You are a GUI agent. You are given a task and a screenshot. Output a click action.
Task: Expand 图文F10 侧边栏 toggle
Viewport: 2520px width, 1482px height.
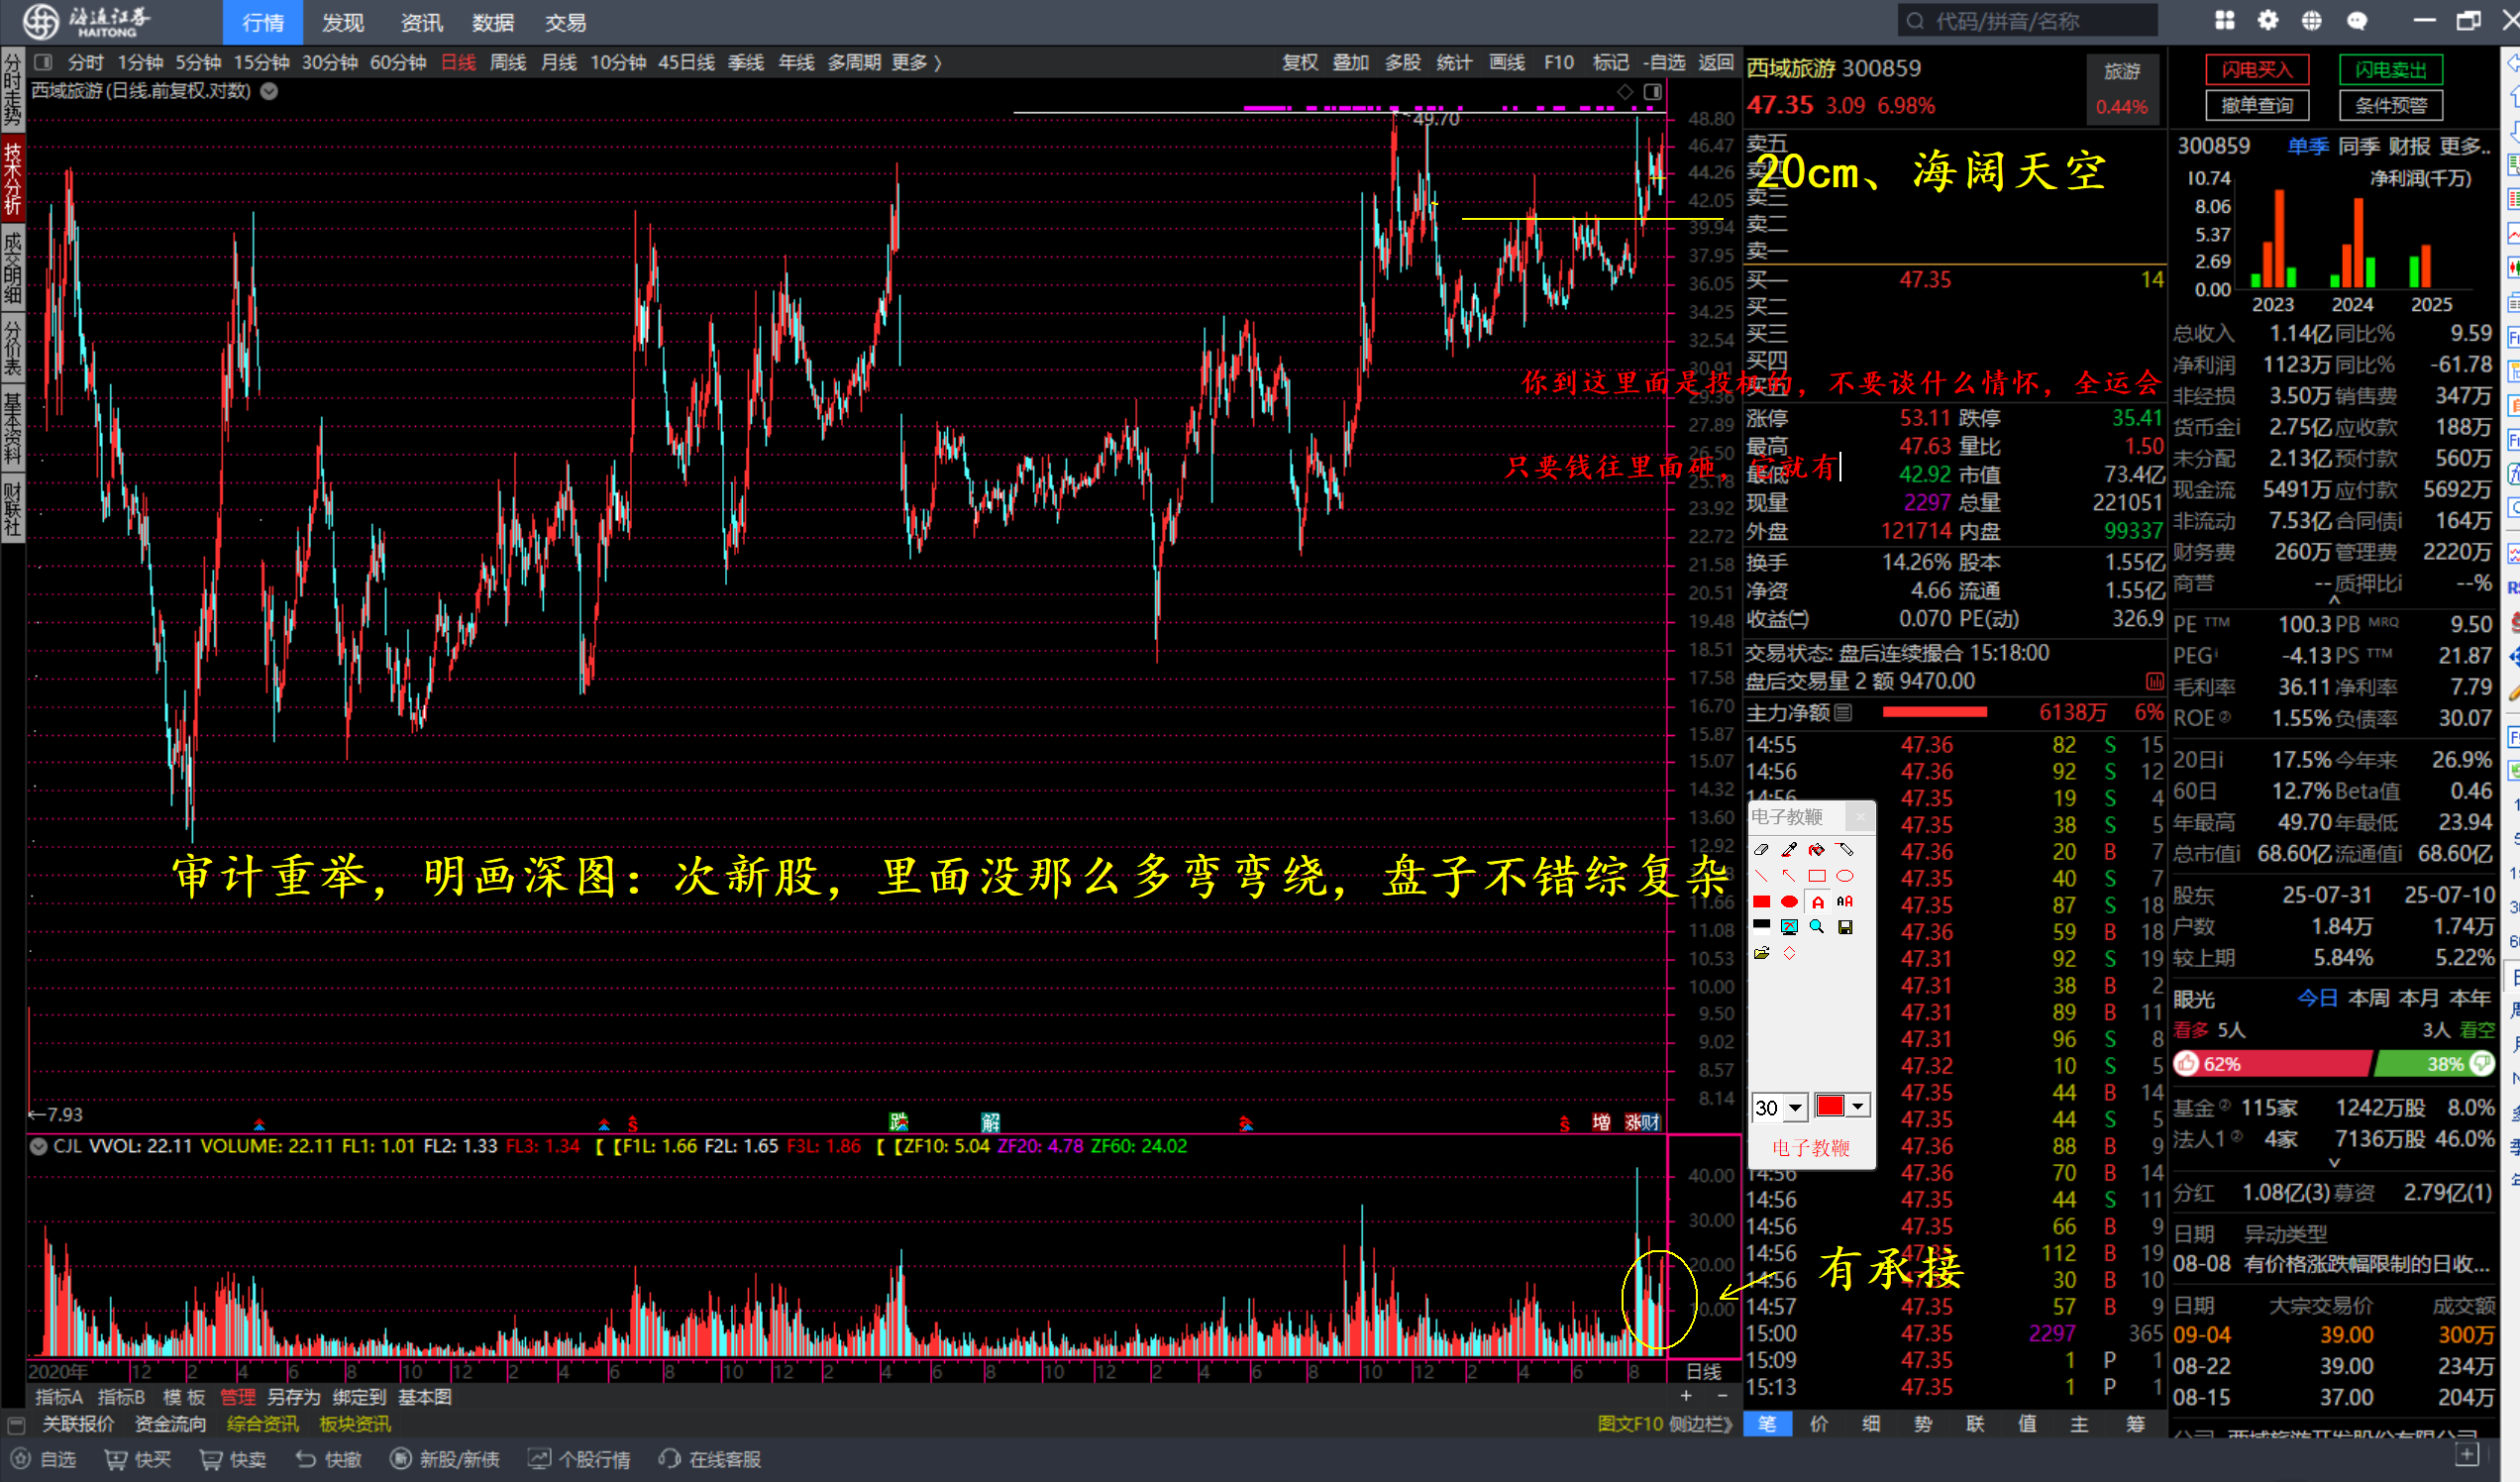pyautogui.click(x=1665, y=1424)
